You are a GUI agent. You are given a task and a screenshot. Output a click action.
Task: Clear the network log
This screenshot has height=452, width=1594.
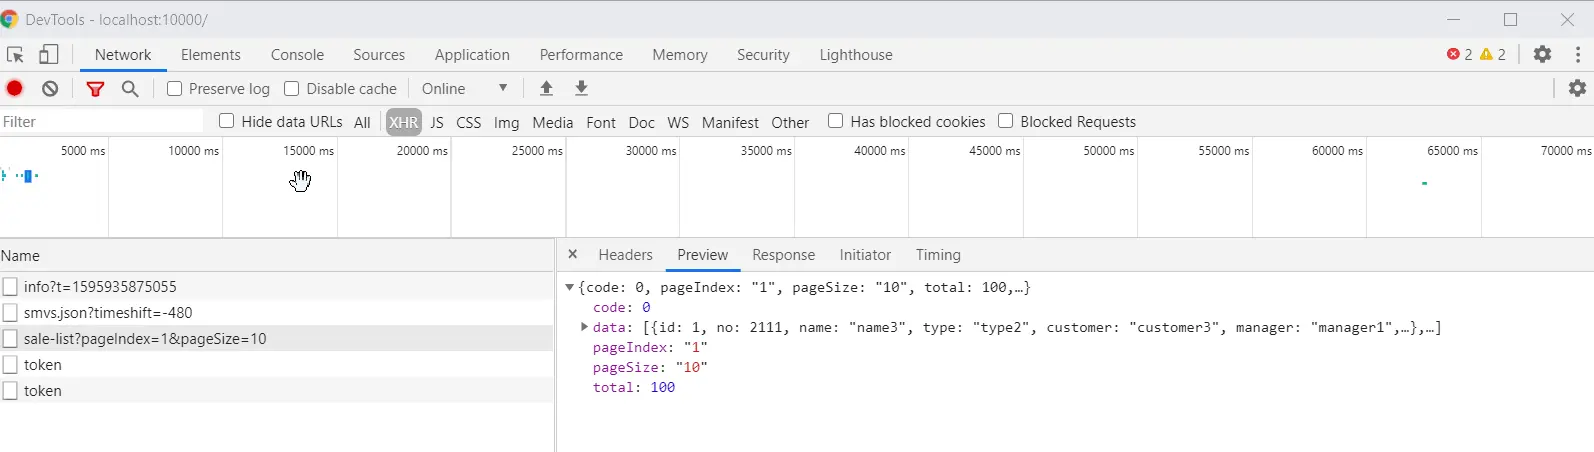50,88
